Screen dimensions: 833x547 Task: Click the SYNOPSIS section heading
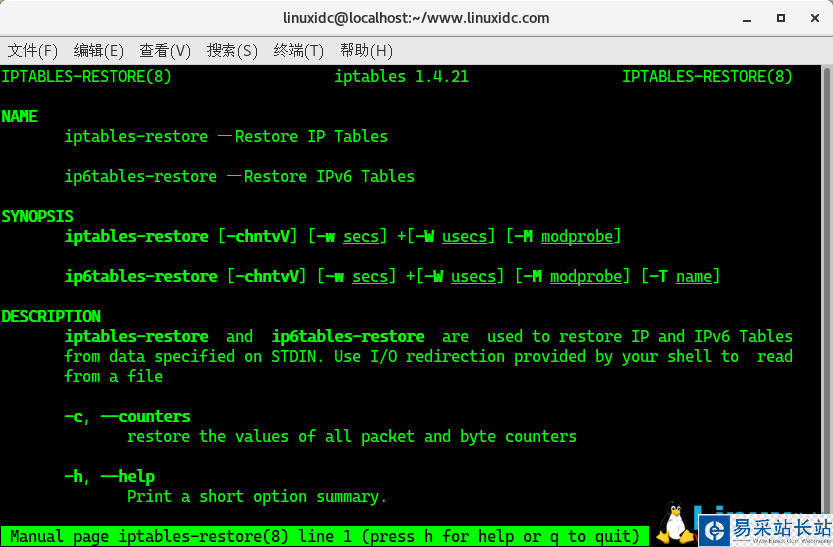pos(37,217)
